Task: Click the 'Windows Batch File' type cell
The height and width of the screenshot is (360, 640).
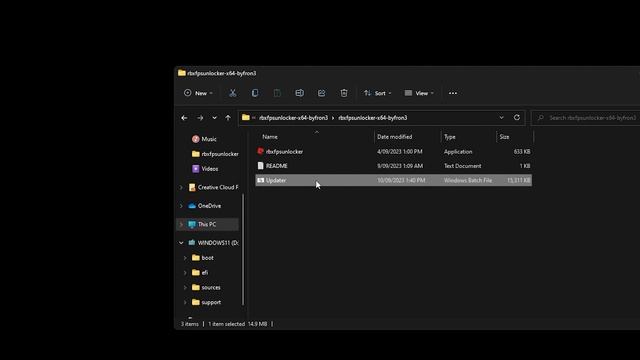Action: [x=468, y=180]
